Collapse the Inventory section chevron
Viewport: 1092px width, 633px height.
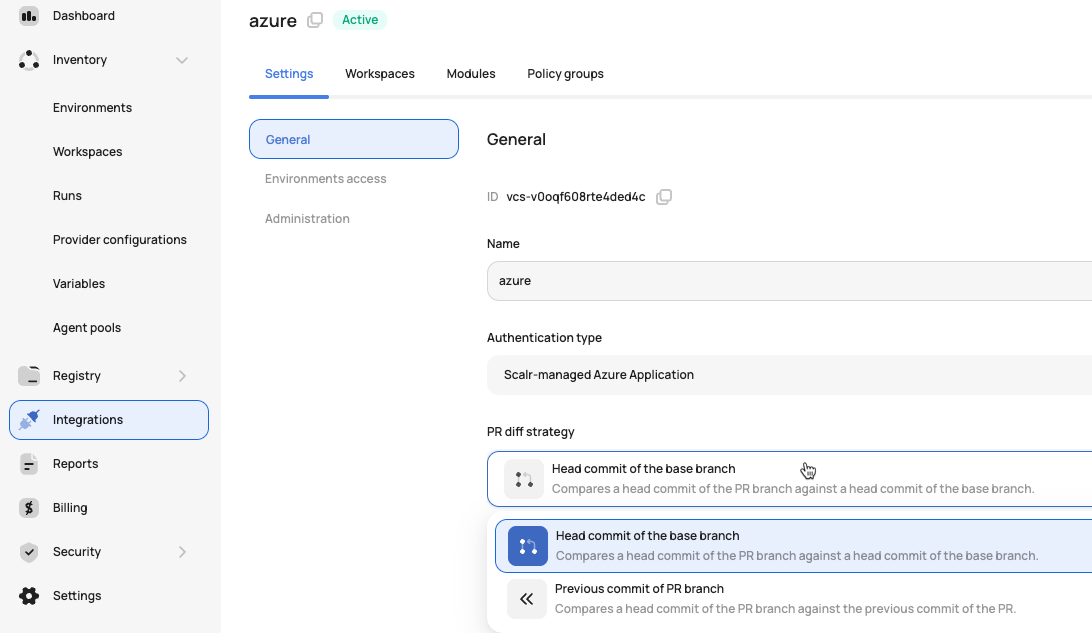(182, 60)
